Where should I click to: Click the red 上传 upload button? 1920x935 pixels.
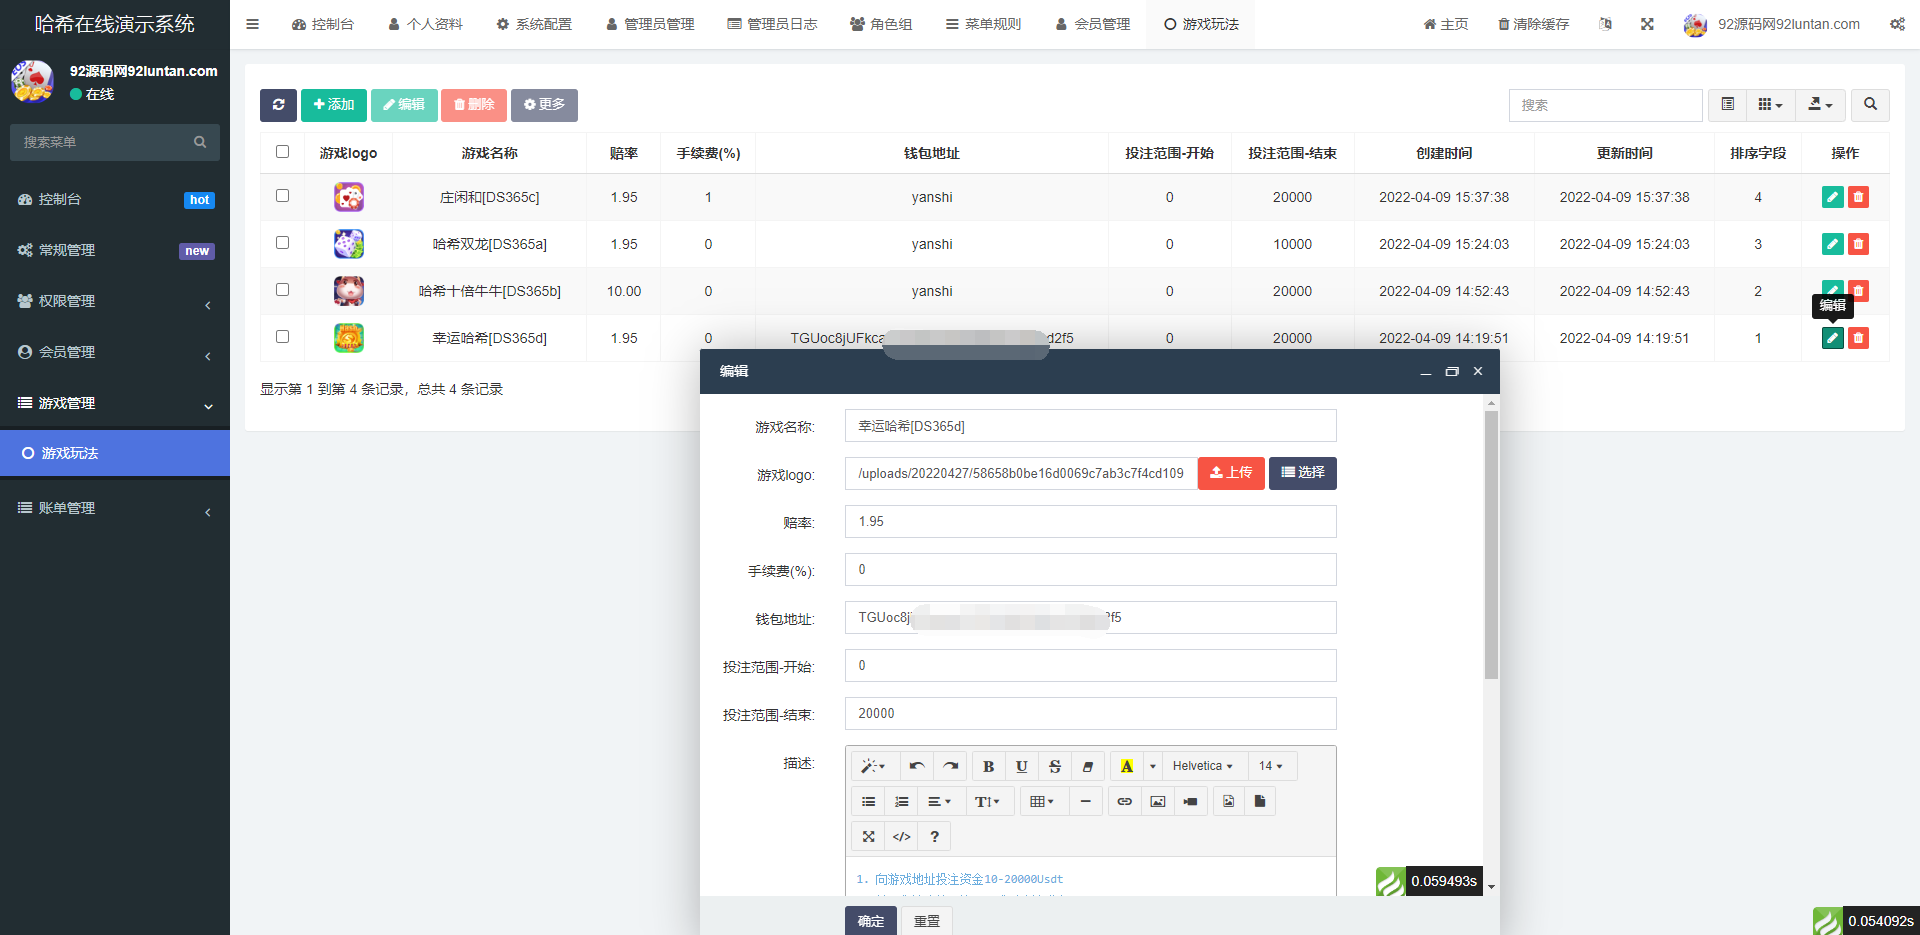pyautogui.click(x=1231, y=473)
